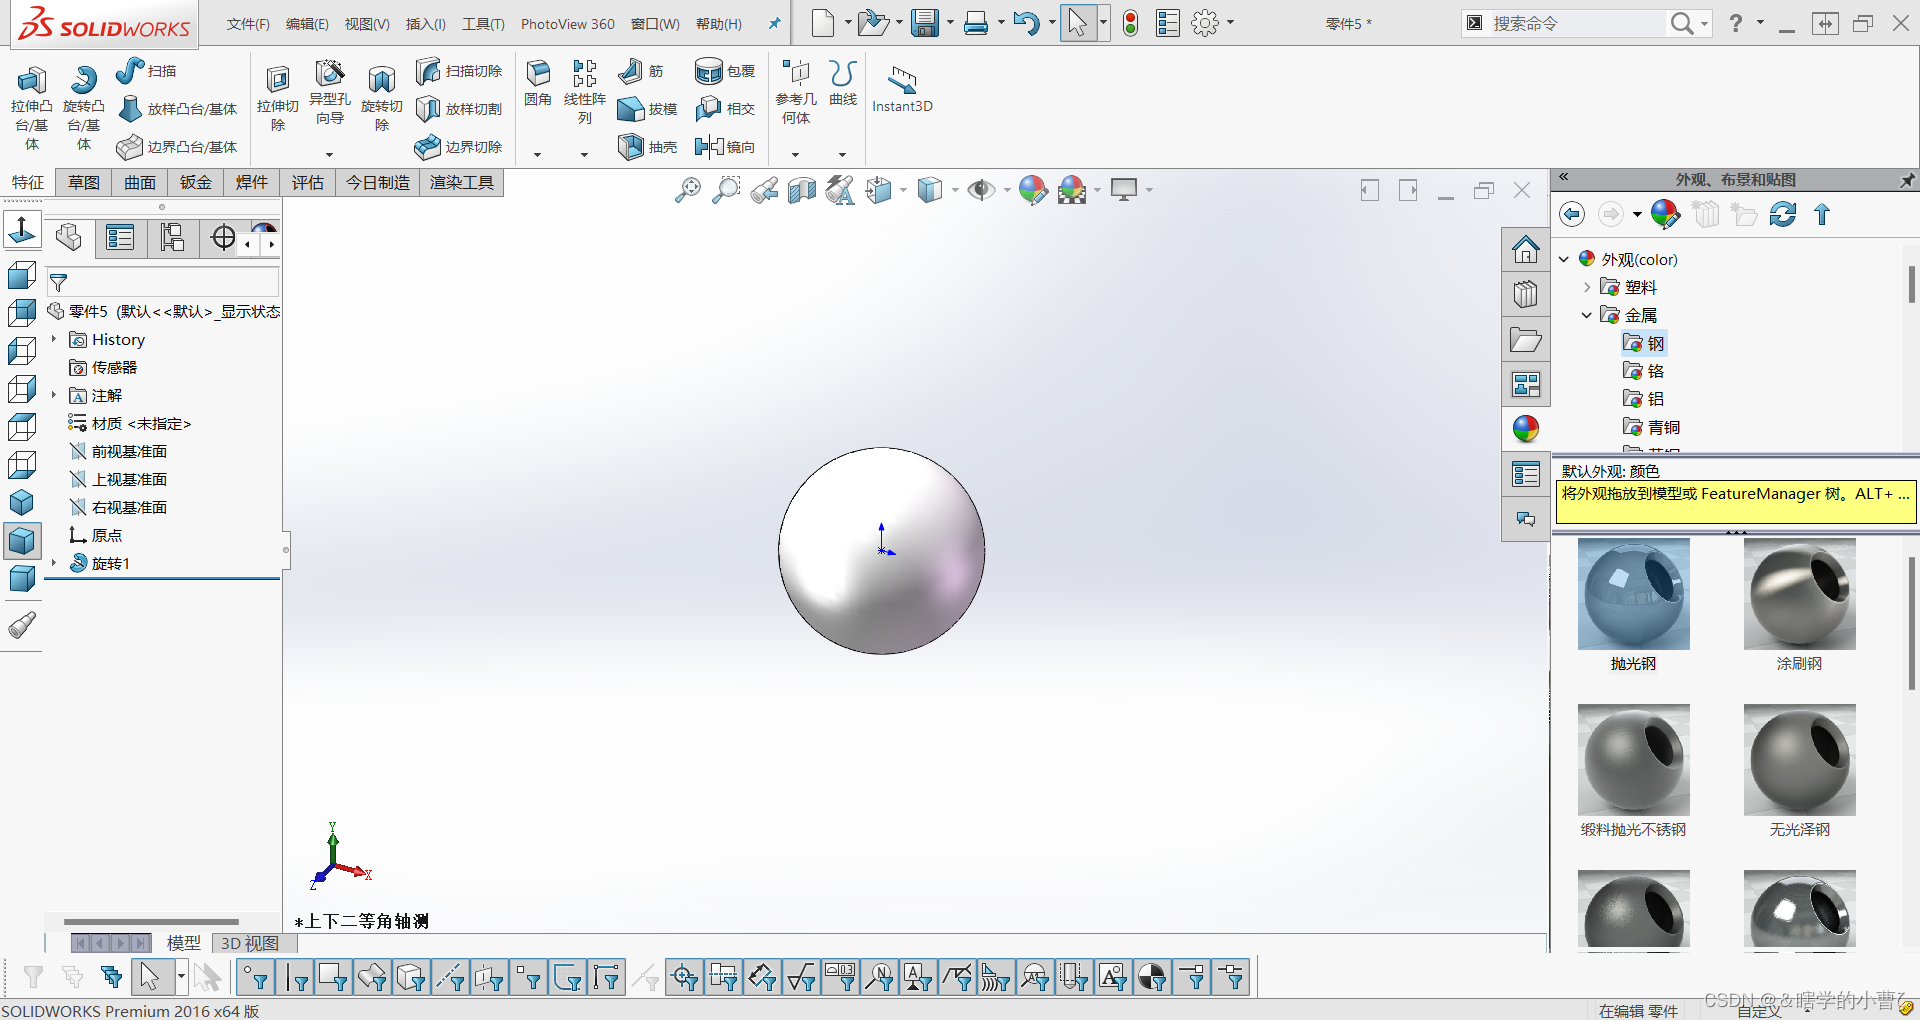Select 材质 <未指定> in feature tree
This screenshot has width=1920, height=1020.
(130, 423)
